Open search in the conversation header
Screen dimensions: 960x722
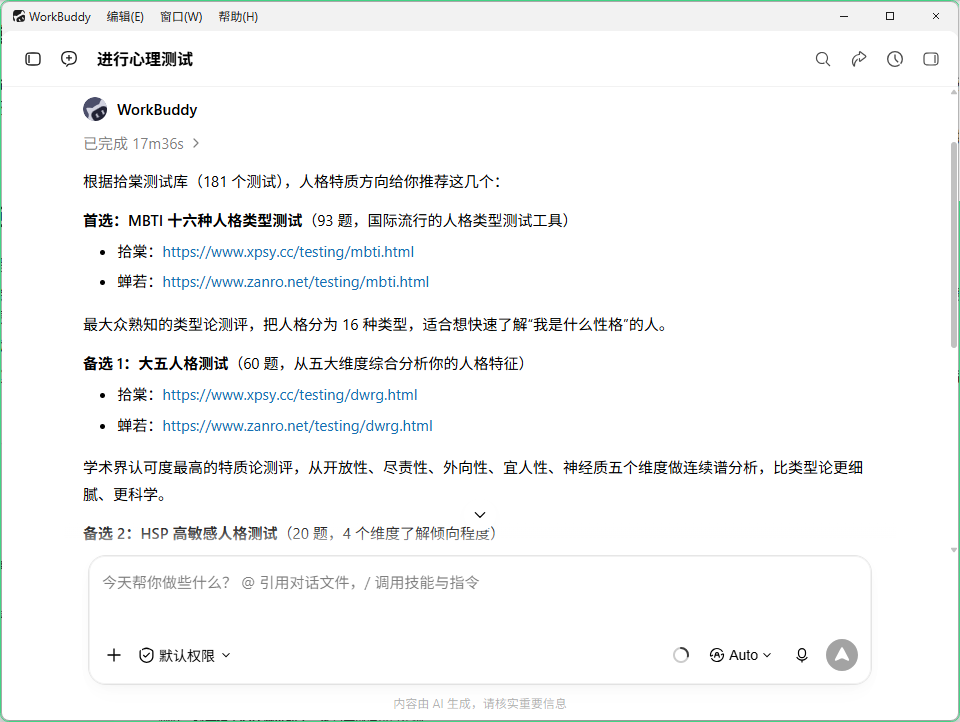coord(823,59)
